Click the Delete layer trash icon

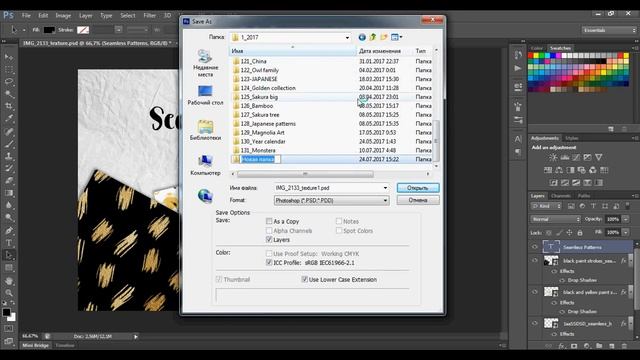(624, 346)
